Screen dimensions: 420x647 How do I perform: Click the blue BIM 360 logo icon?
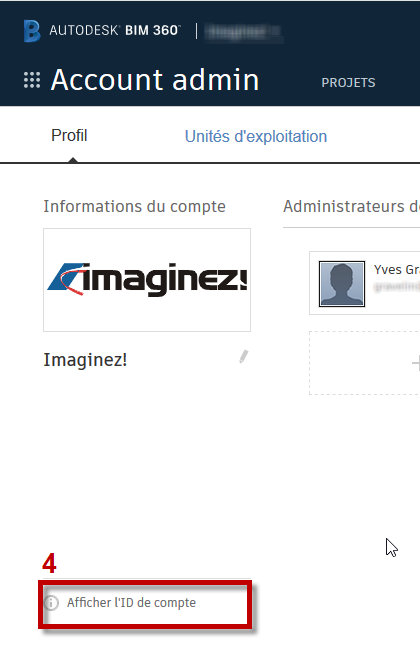tap(32, 31)
